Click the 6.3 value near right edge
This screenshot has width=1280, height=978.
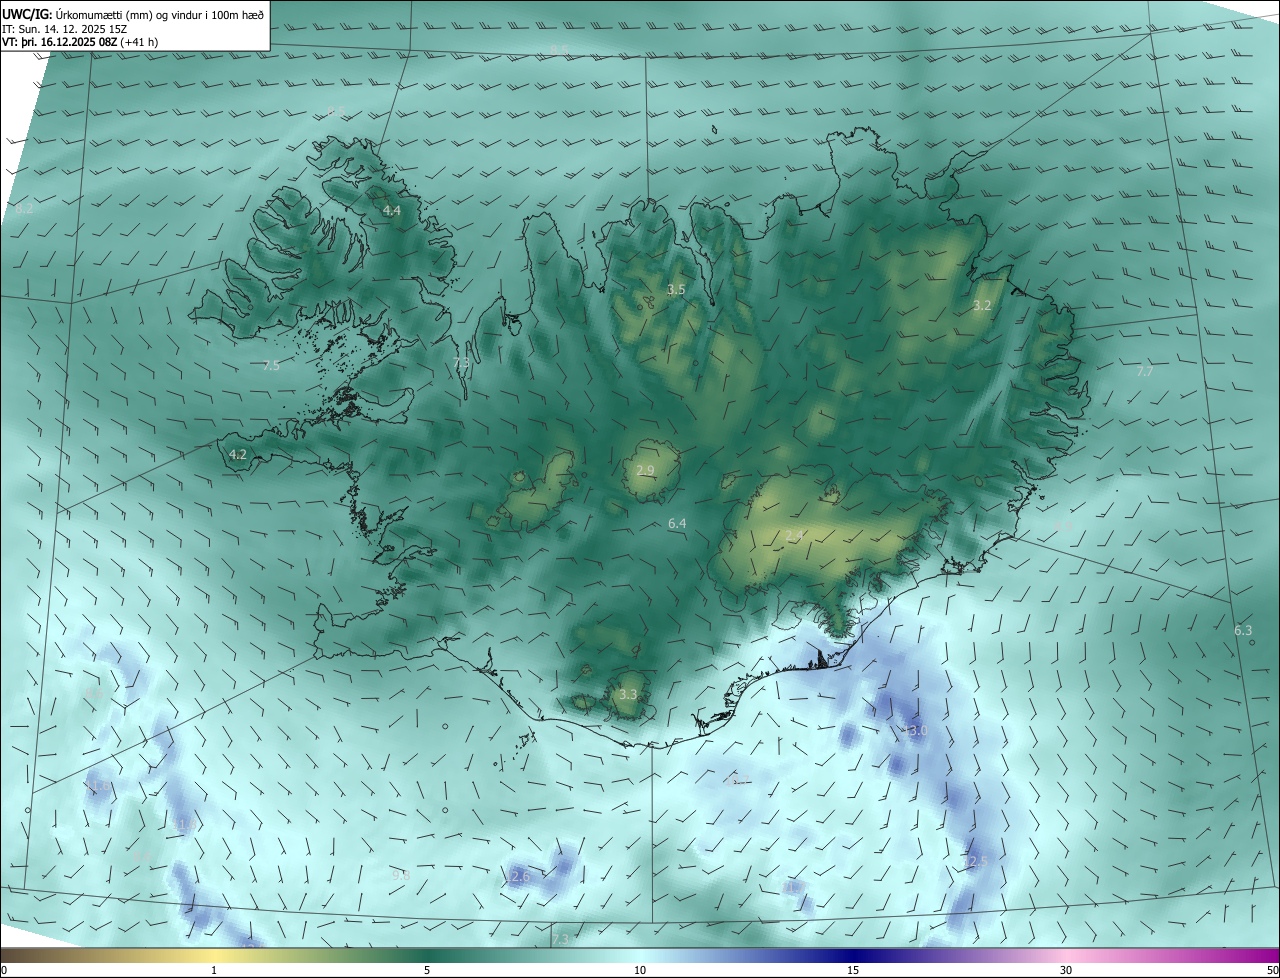[x=1243, y=631]
